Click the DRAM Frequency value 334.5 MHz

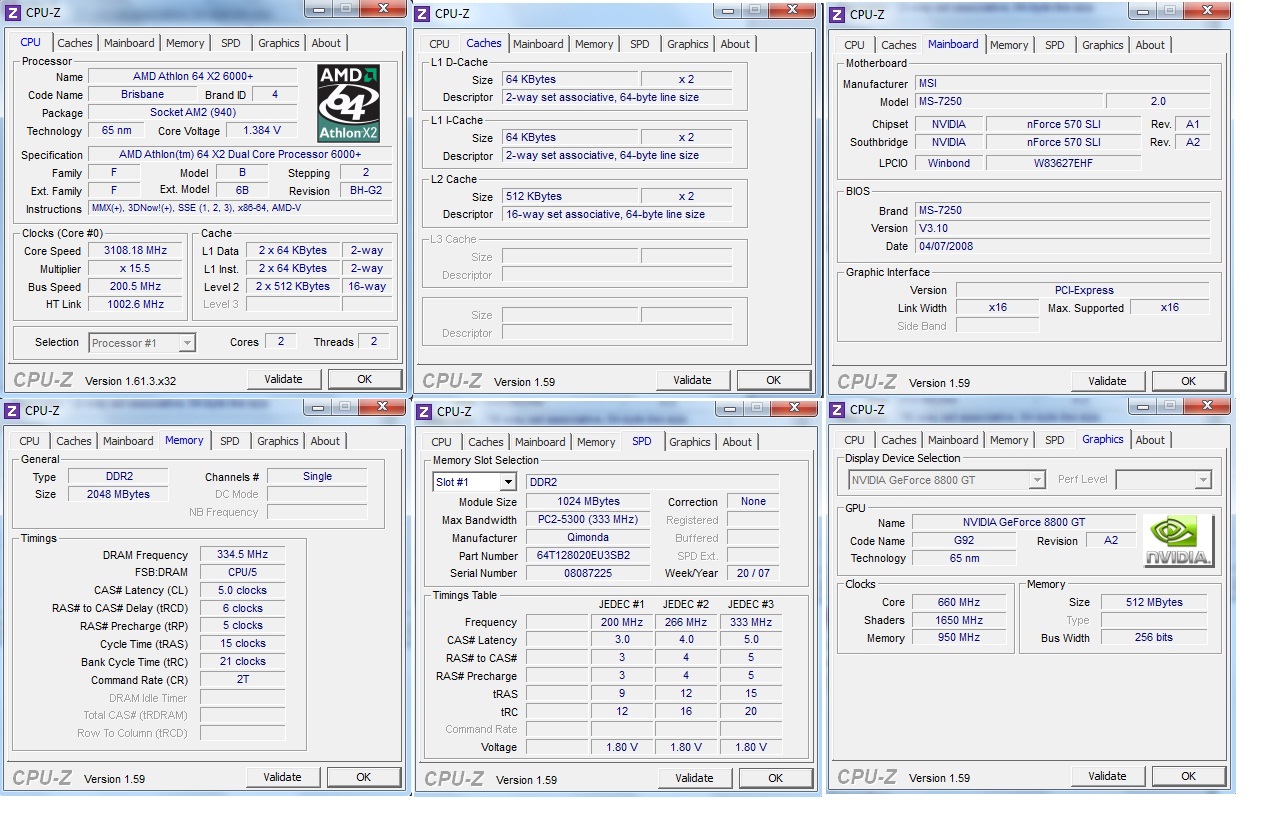[243, 555]
